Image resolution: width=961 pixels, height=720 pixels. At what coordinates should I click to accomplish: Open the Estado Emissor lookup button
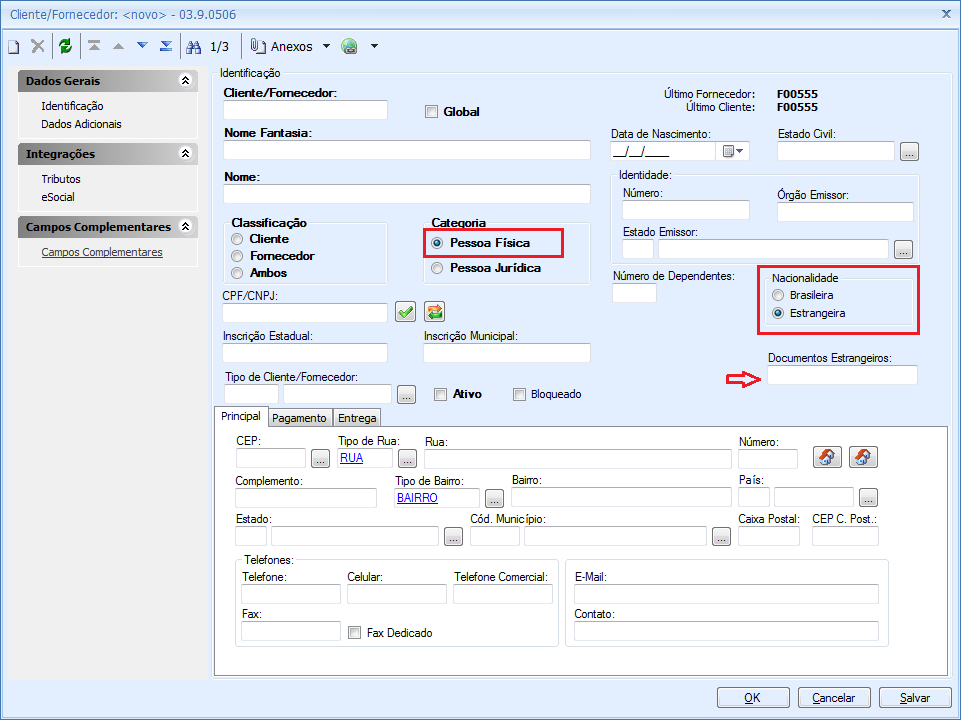click(903, 249)
